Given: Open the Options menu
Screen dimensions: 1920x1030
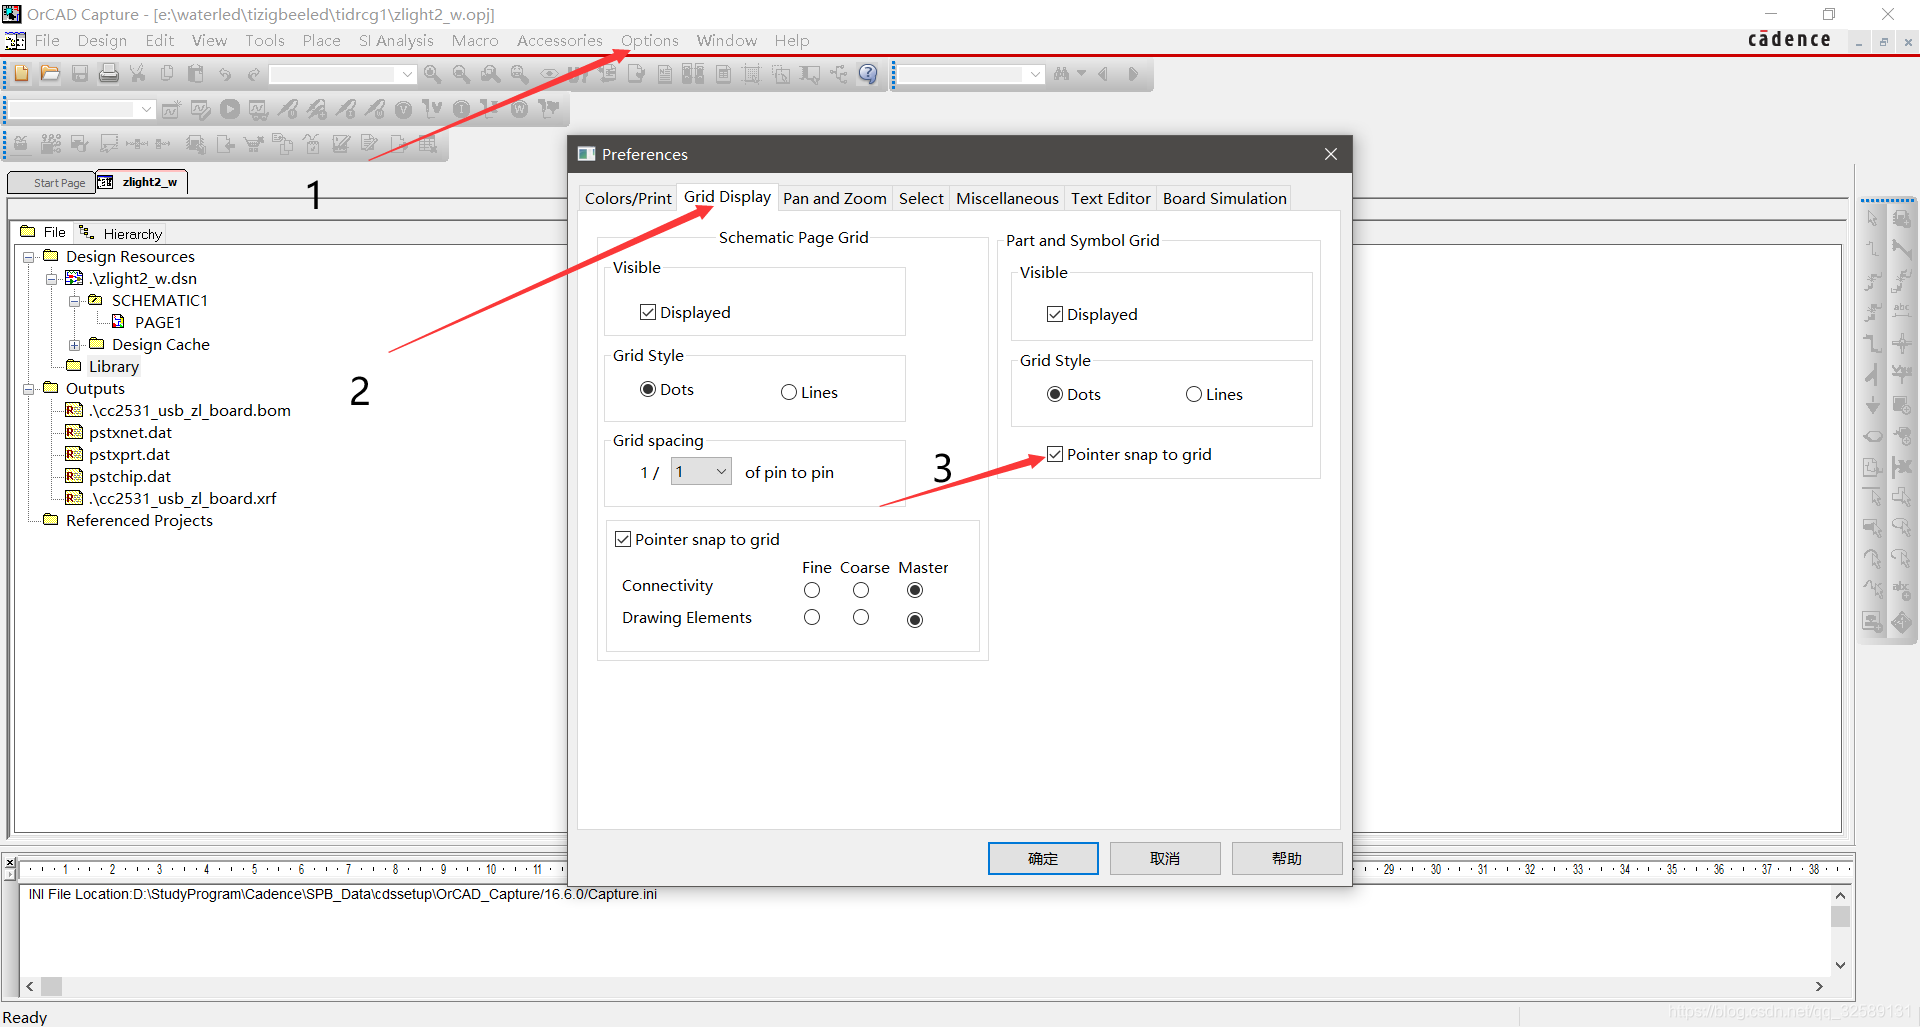Looking at the screenshot, I should pos(649,41).
